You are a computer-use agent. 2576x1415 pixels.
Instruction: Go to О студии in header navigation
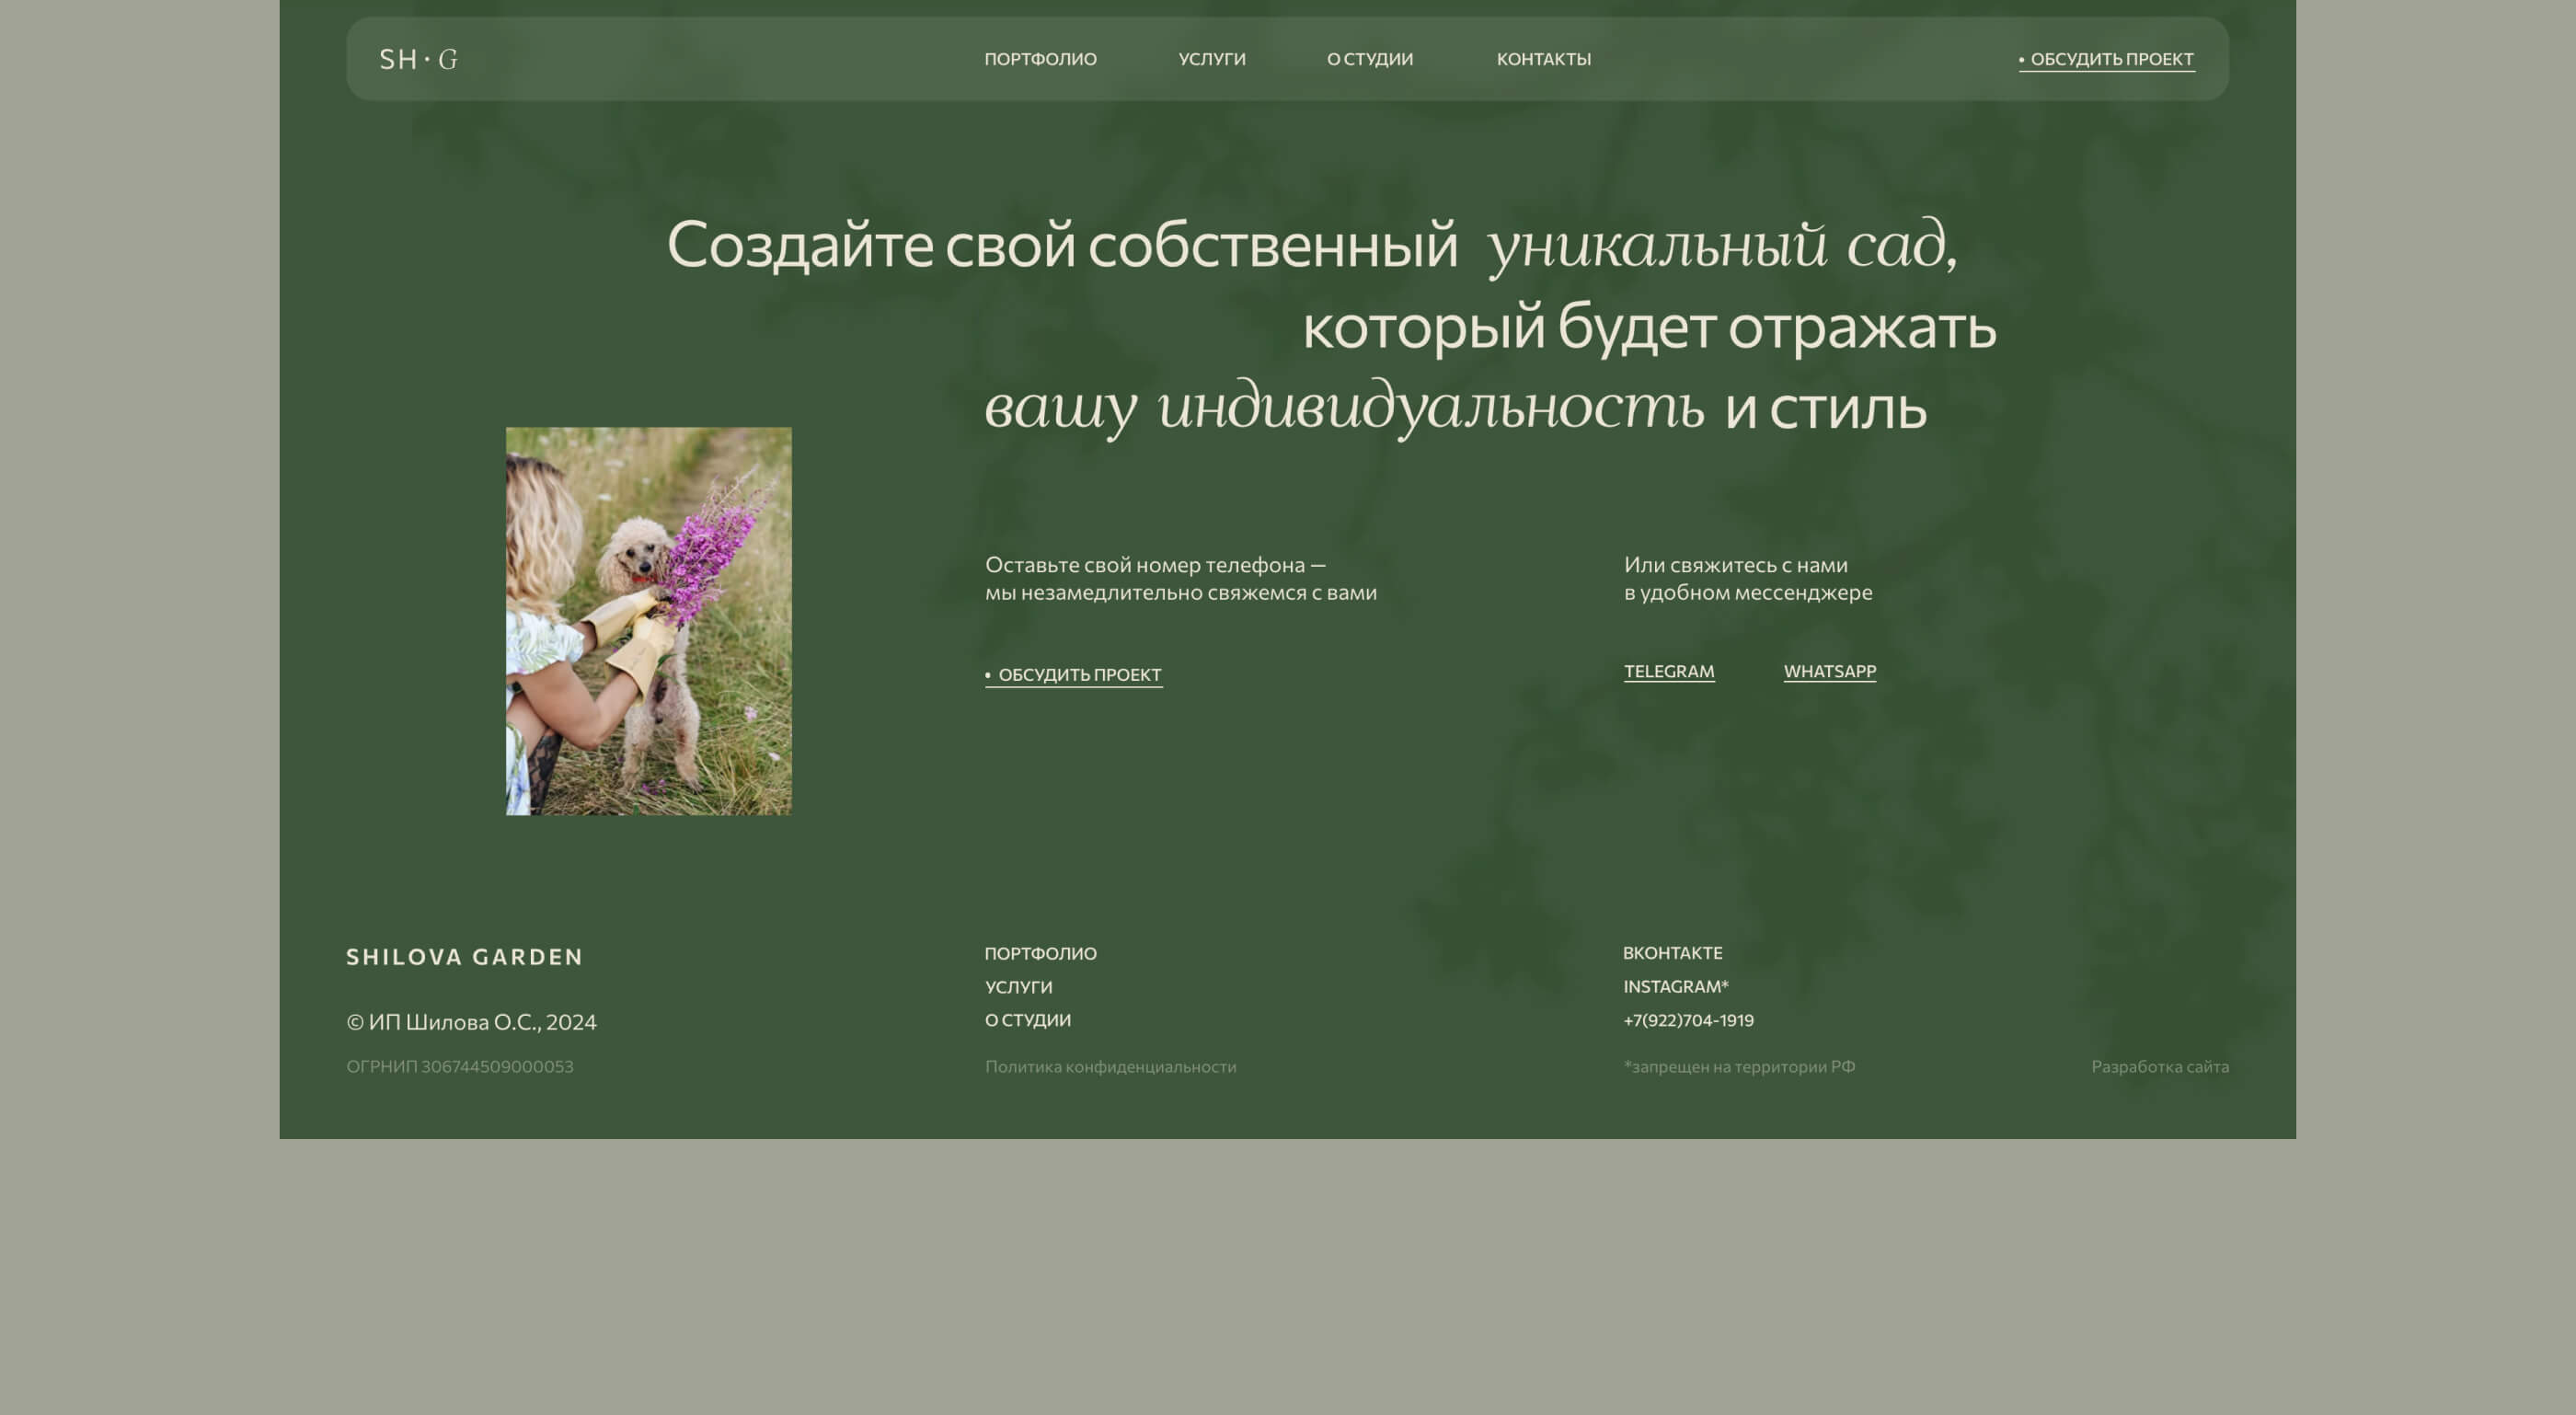click(1369, 59)
